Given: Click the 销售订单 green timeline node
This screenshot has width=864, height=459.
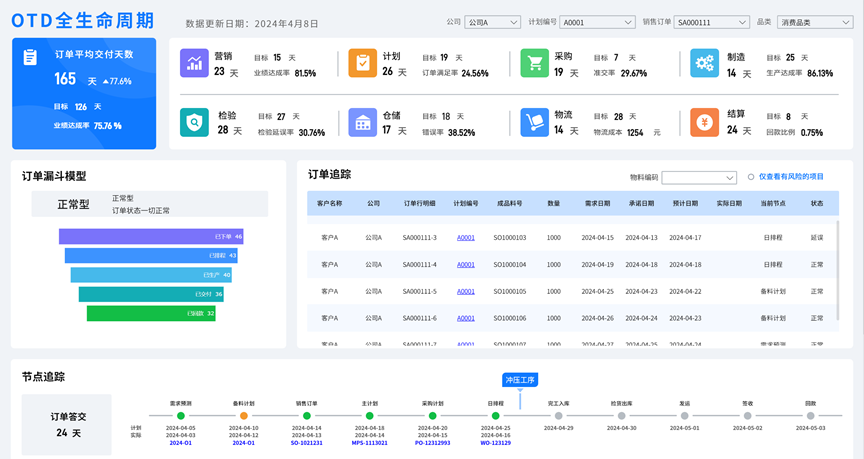Looking at the screenshot, I should tap(307, 416).
